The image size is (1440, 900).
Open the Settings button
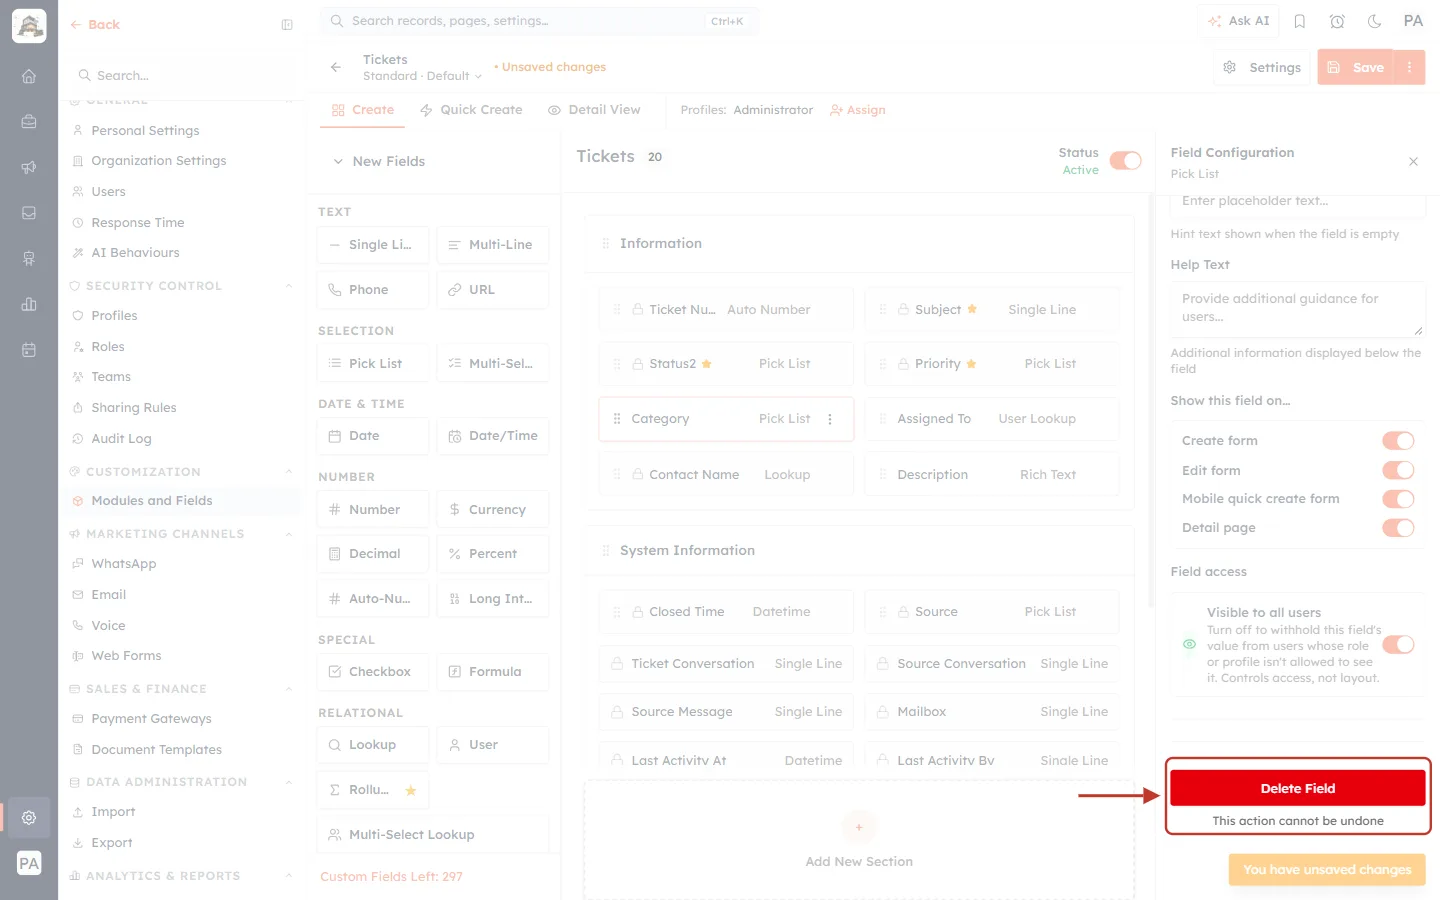tap(1262, 67)
